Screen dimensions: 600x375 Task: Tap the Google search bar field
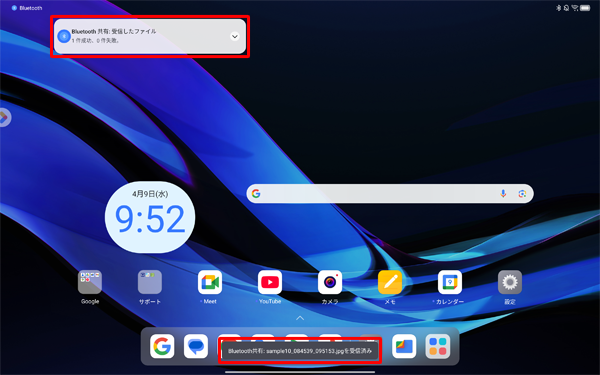click(390, 194)
